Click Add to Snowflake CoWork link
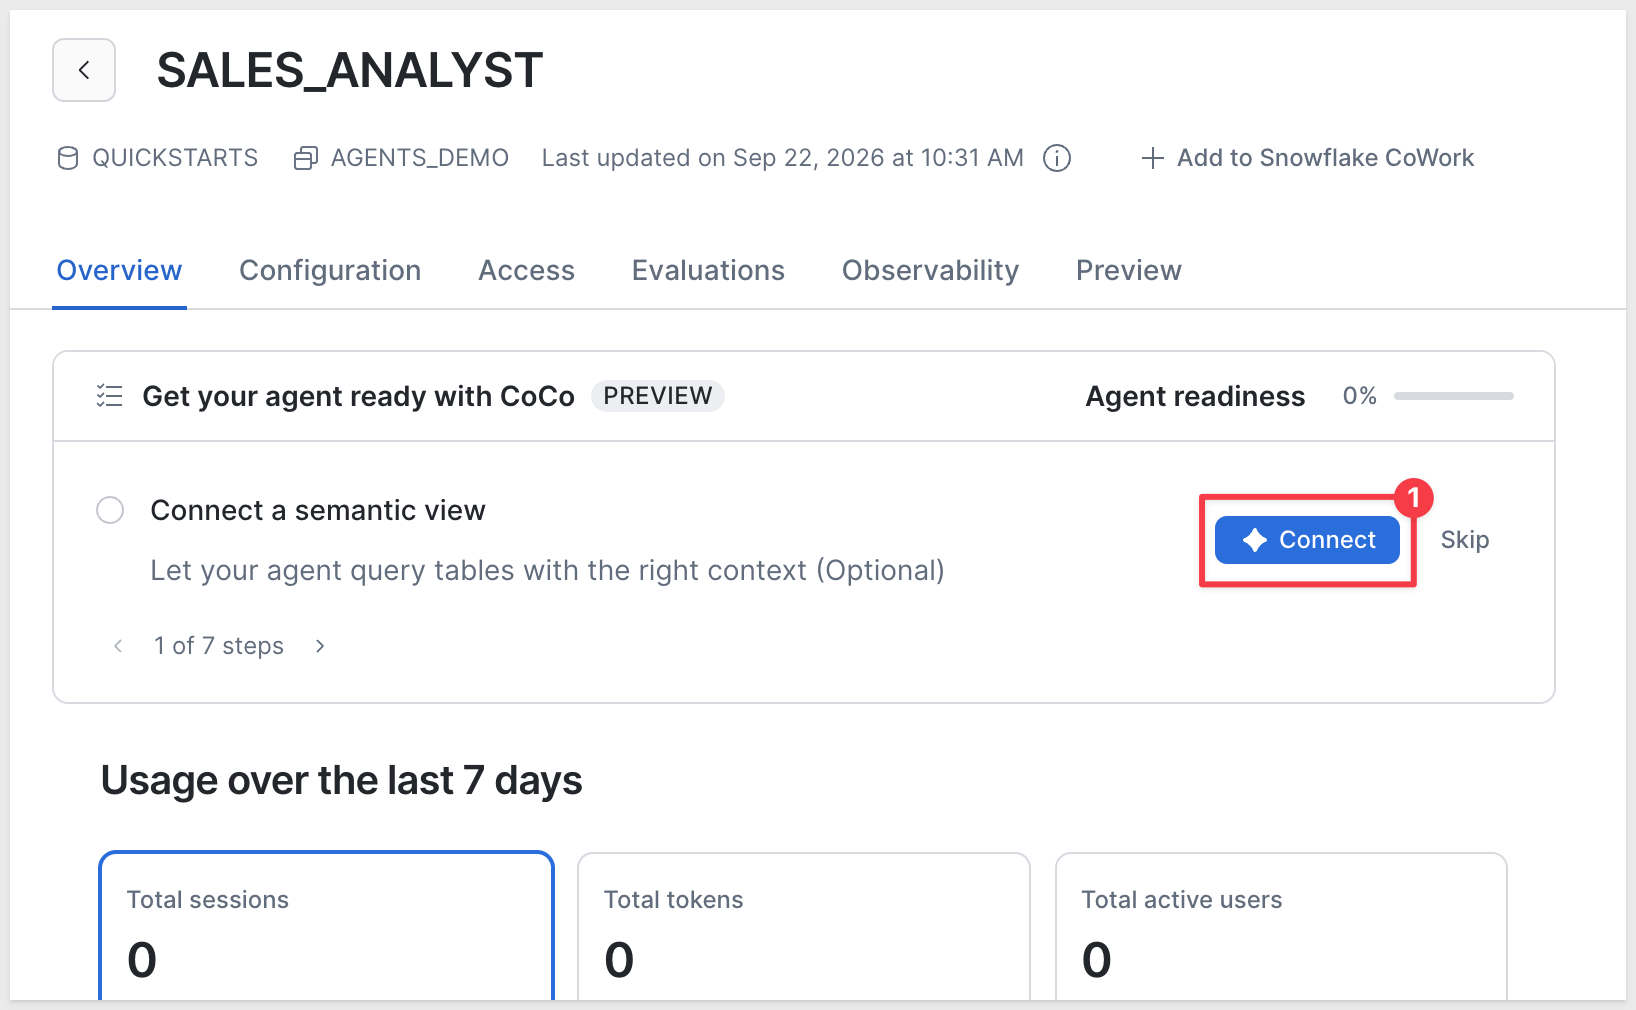Viewport: 1636px width, 1010px height. coord(1308,158)
